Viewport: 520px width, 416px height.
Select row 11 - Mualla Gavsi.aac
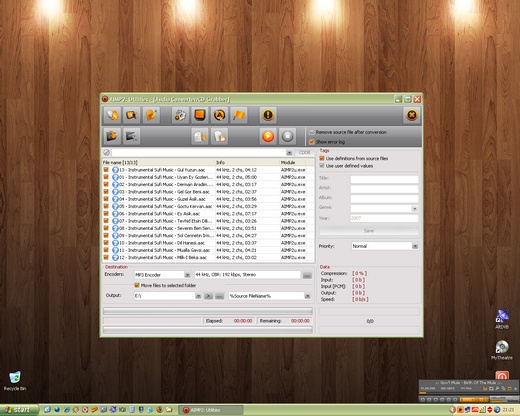click(208, 250)
